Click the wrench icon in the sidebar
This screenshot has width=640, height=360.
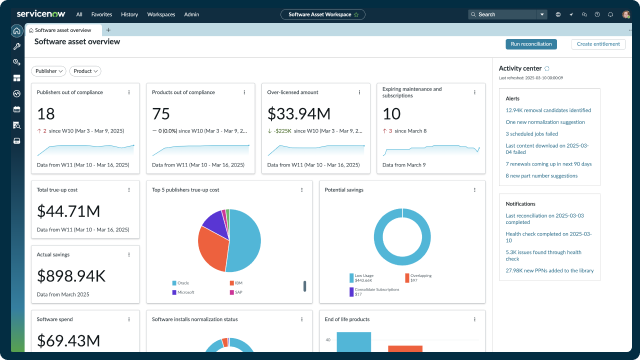[17, 47]
